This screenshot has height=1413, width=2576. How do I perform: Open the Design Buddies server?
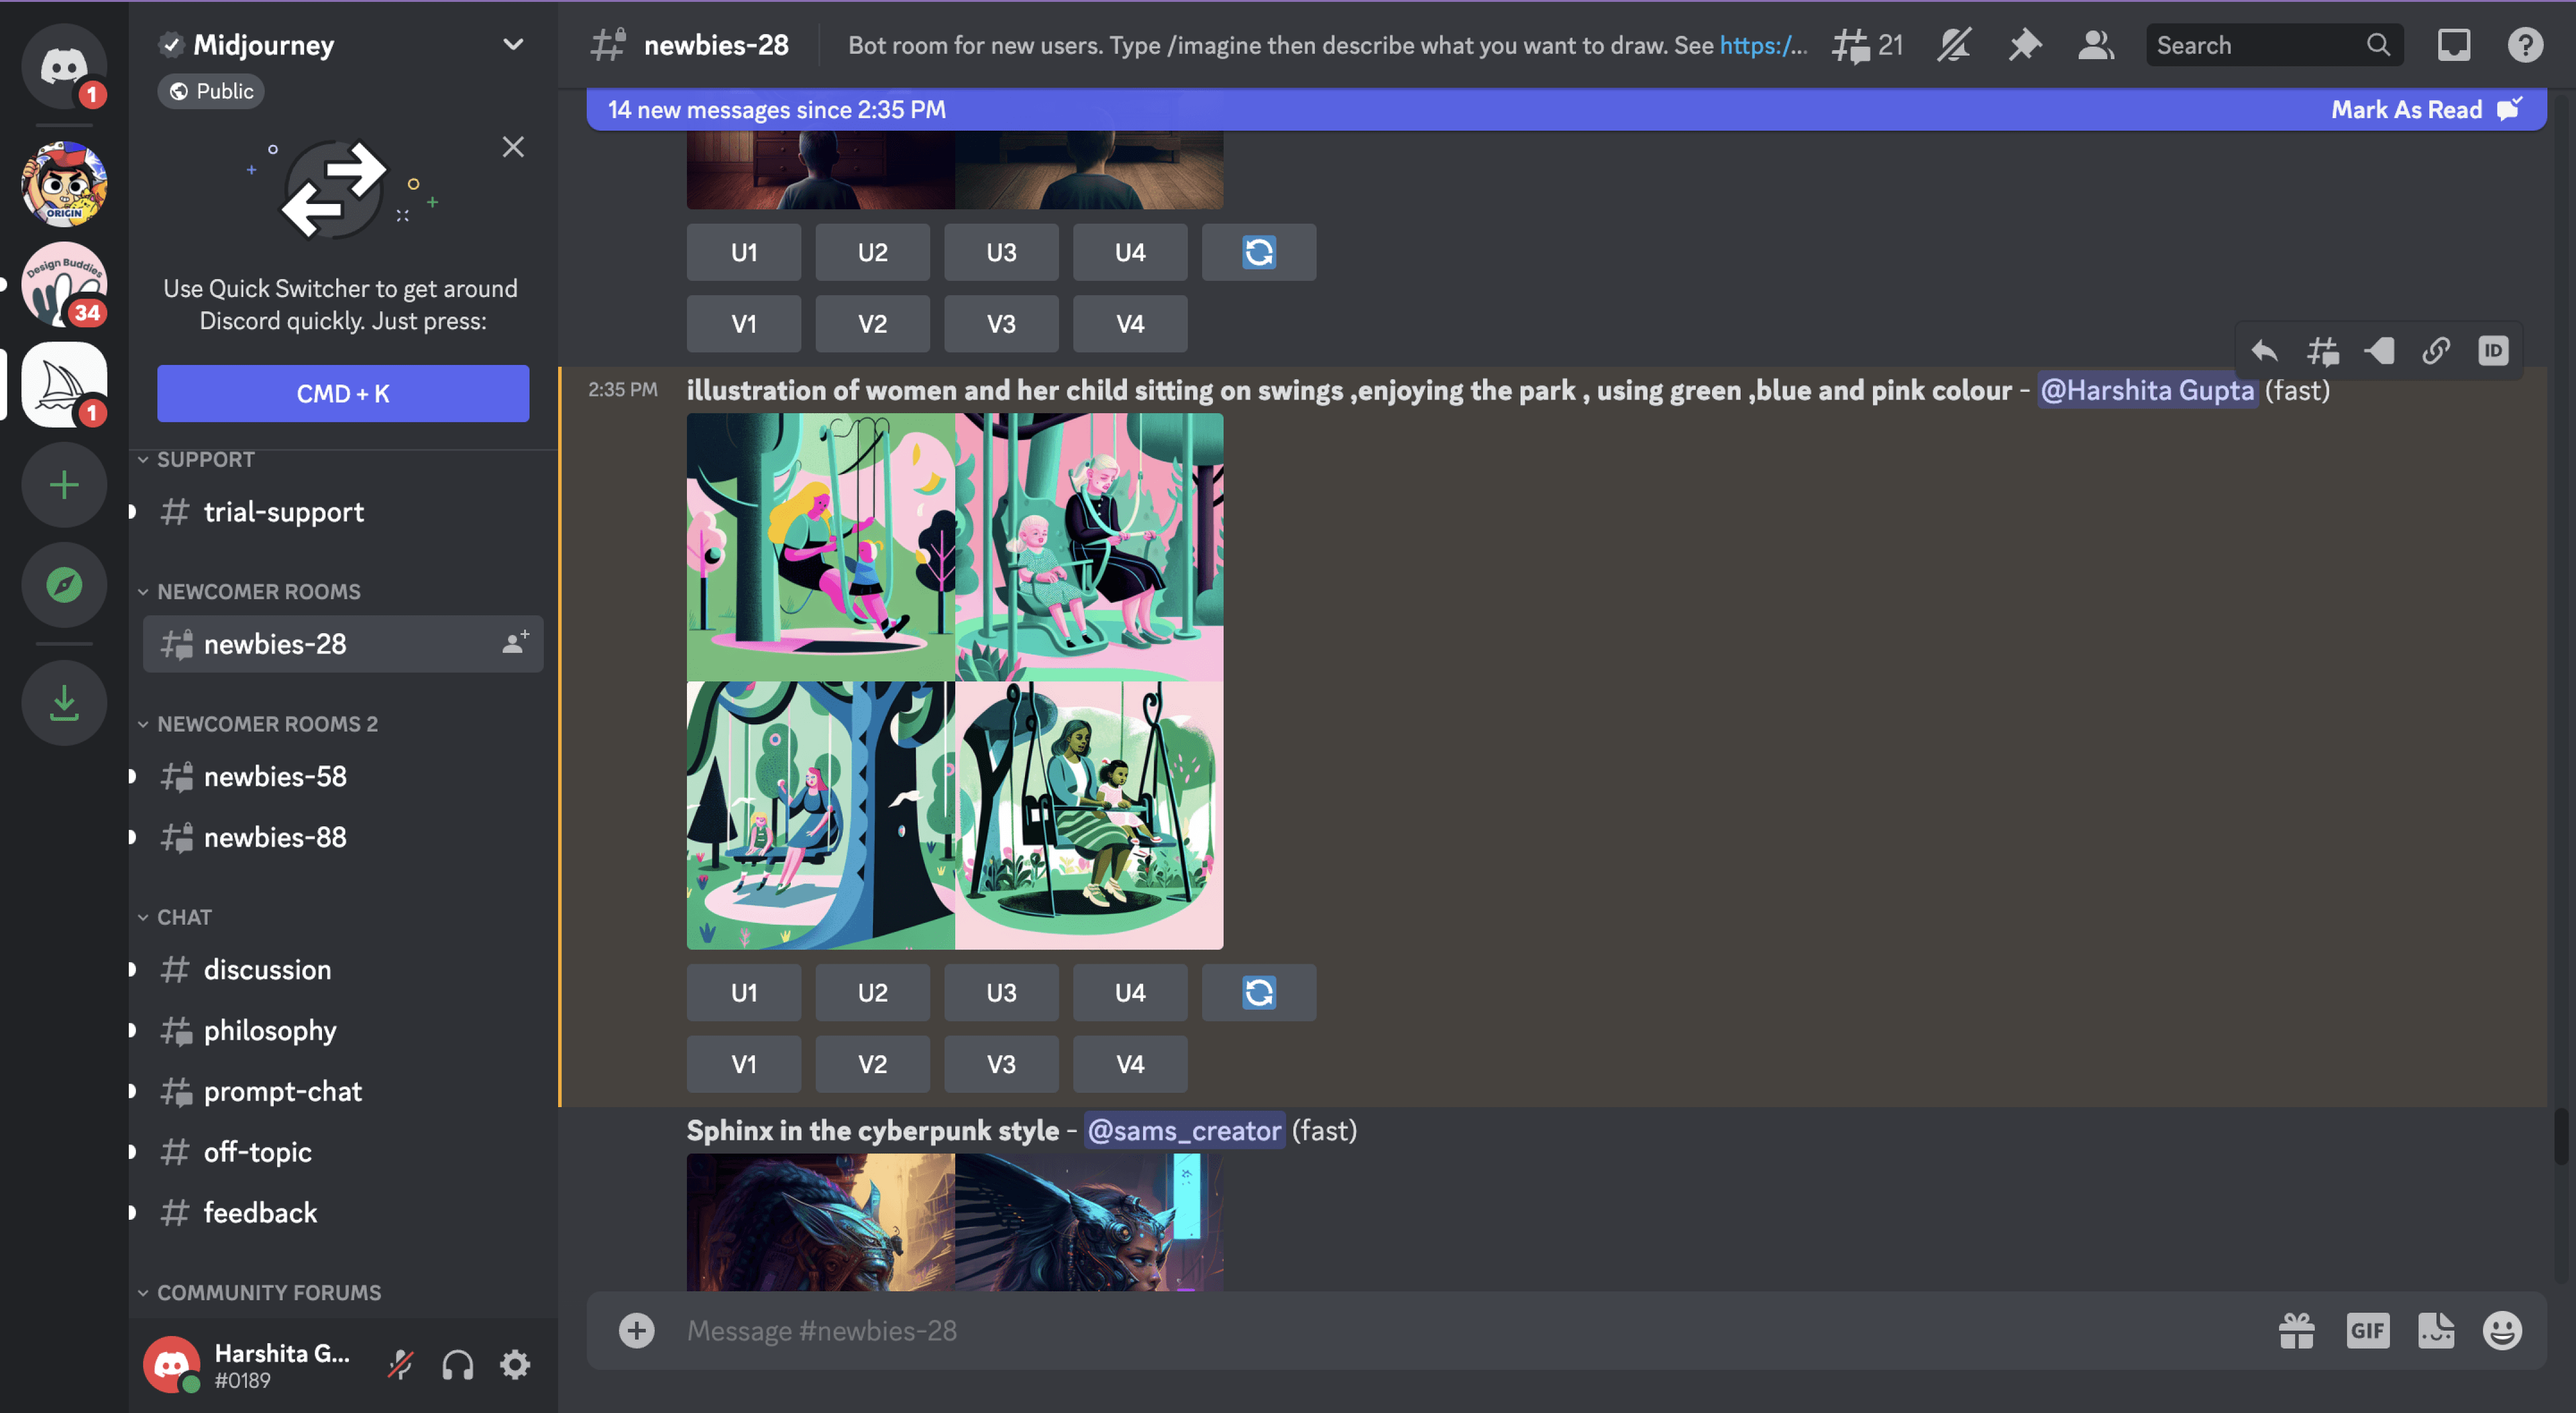pyautogui.click(x=64, y=284)
